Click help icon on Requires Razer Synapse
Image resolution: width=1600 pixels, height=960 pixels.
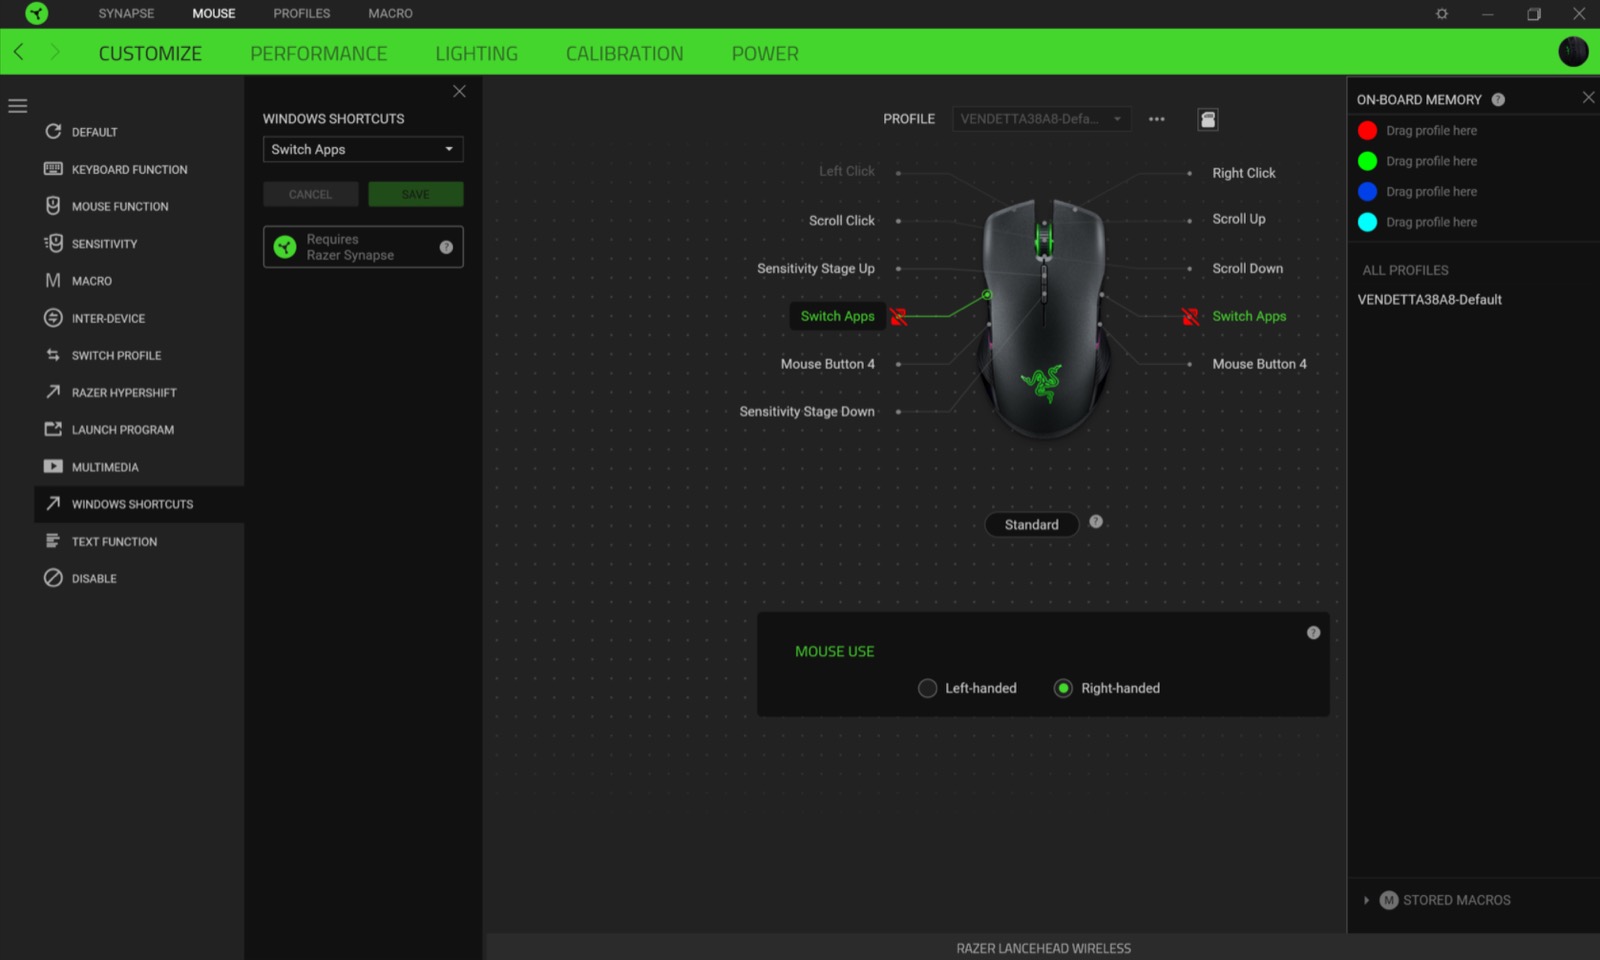pos(446,247)
